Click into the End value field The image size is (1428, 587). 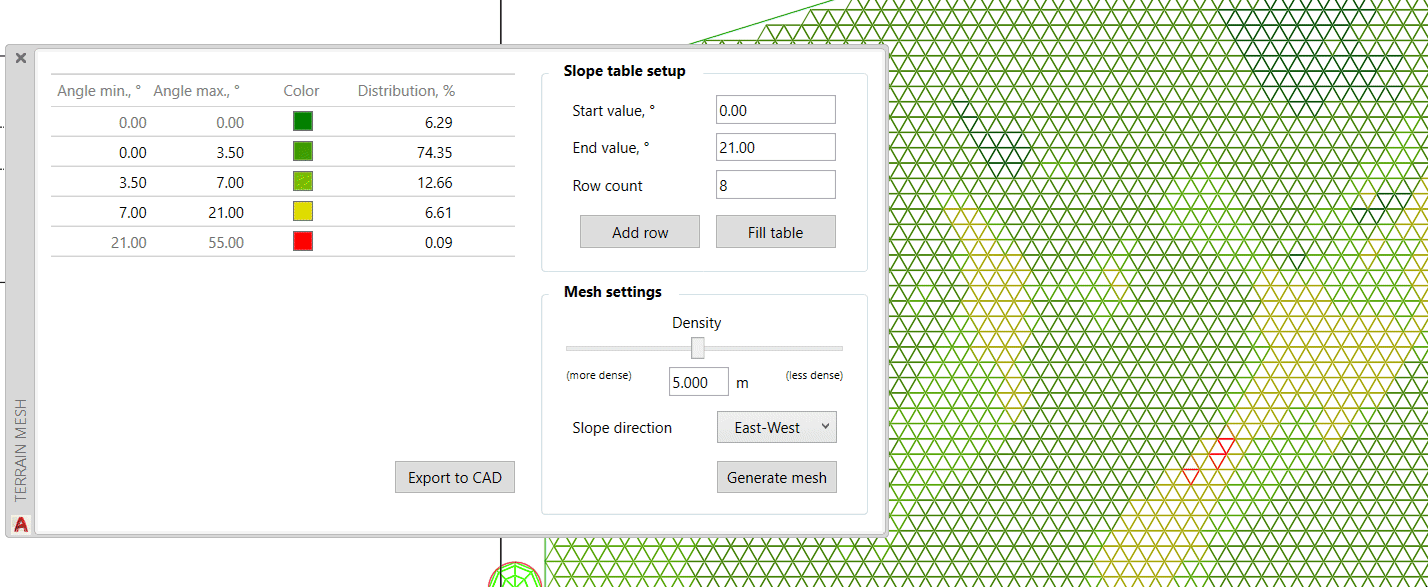click(x=775, y=147)
